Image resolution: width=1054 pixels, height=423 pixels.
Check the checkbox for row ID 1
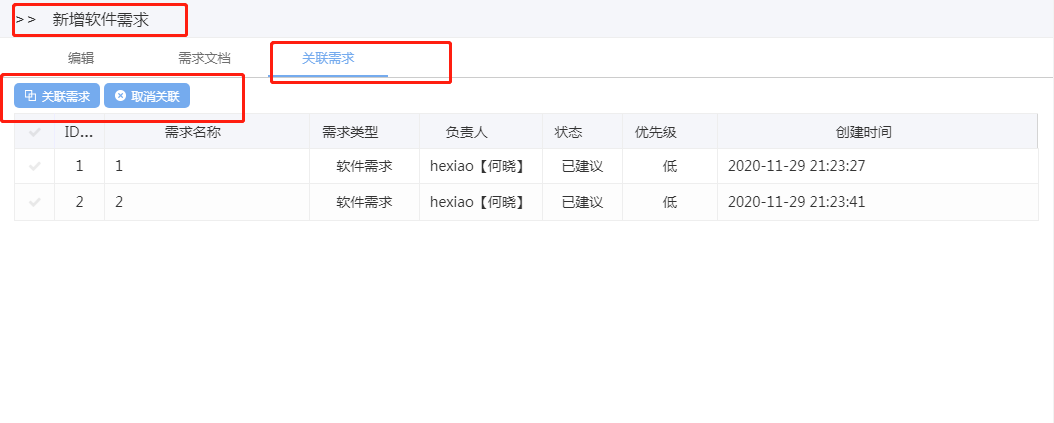click(35, 167)
